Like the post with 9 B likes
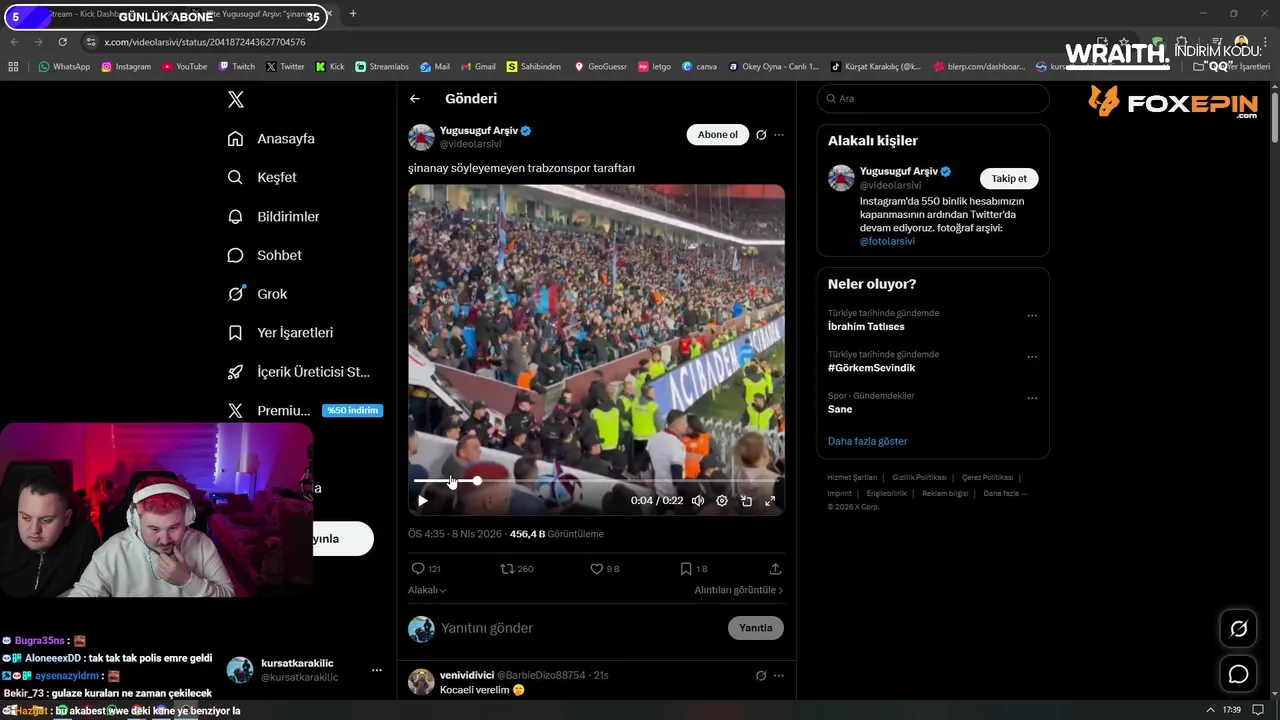The width and height of the screenshot is (1280, 720). pos(605,568)
